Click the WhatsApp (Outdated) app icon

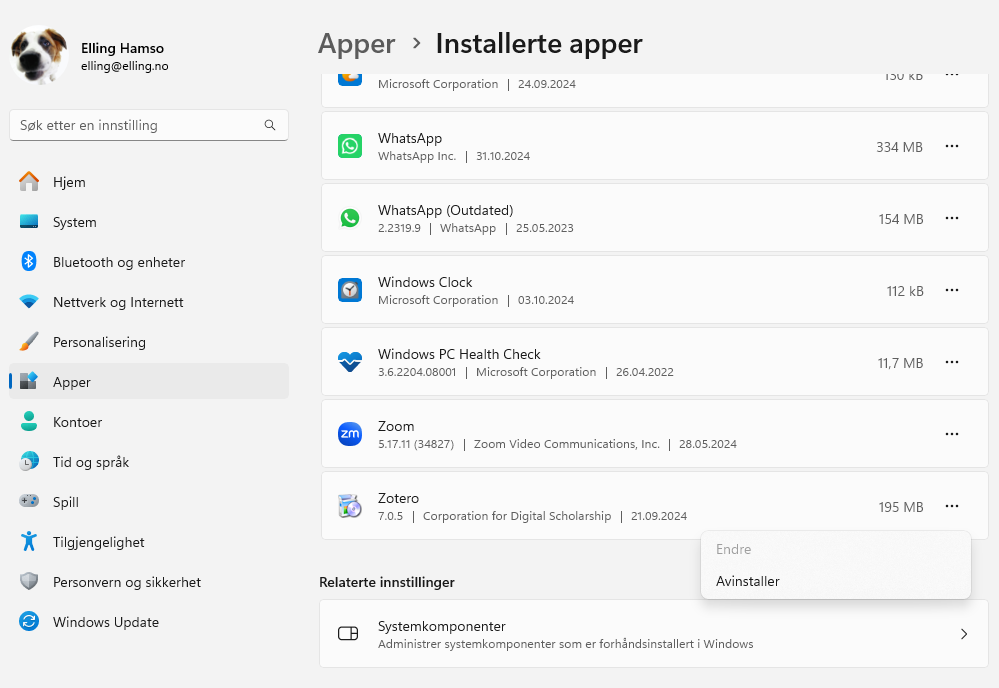(350, 218)
